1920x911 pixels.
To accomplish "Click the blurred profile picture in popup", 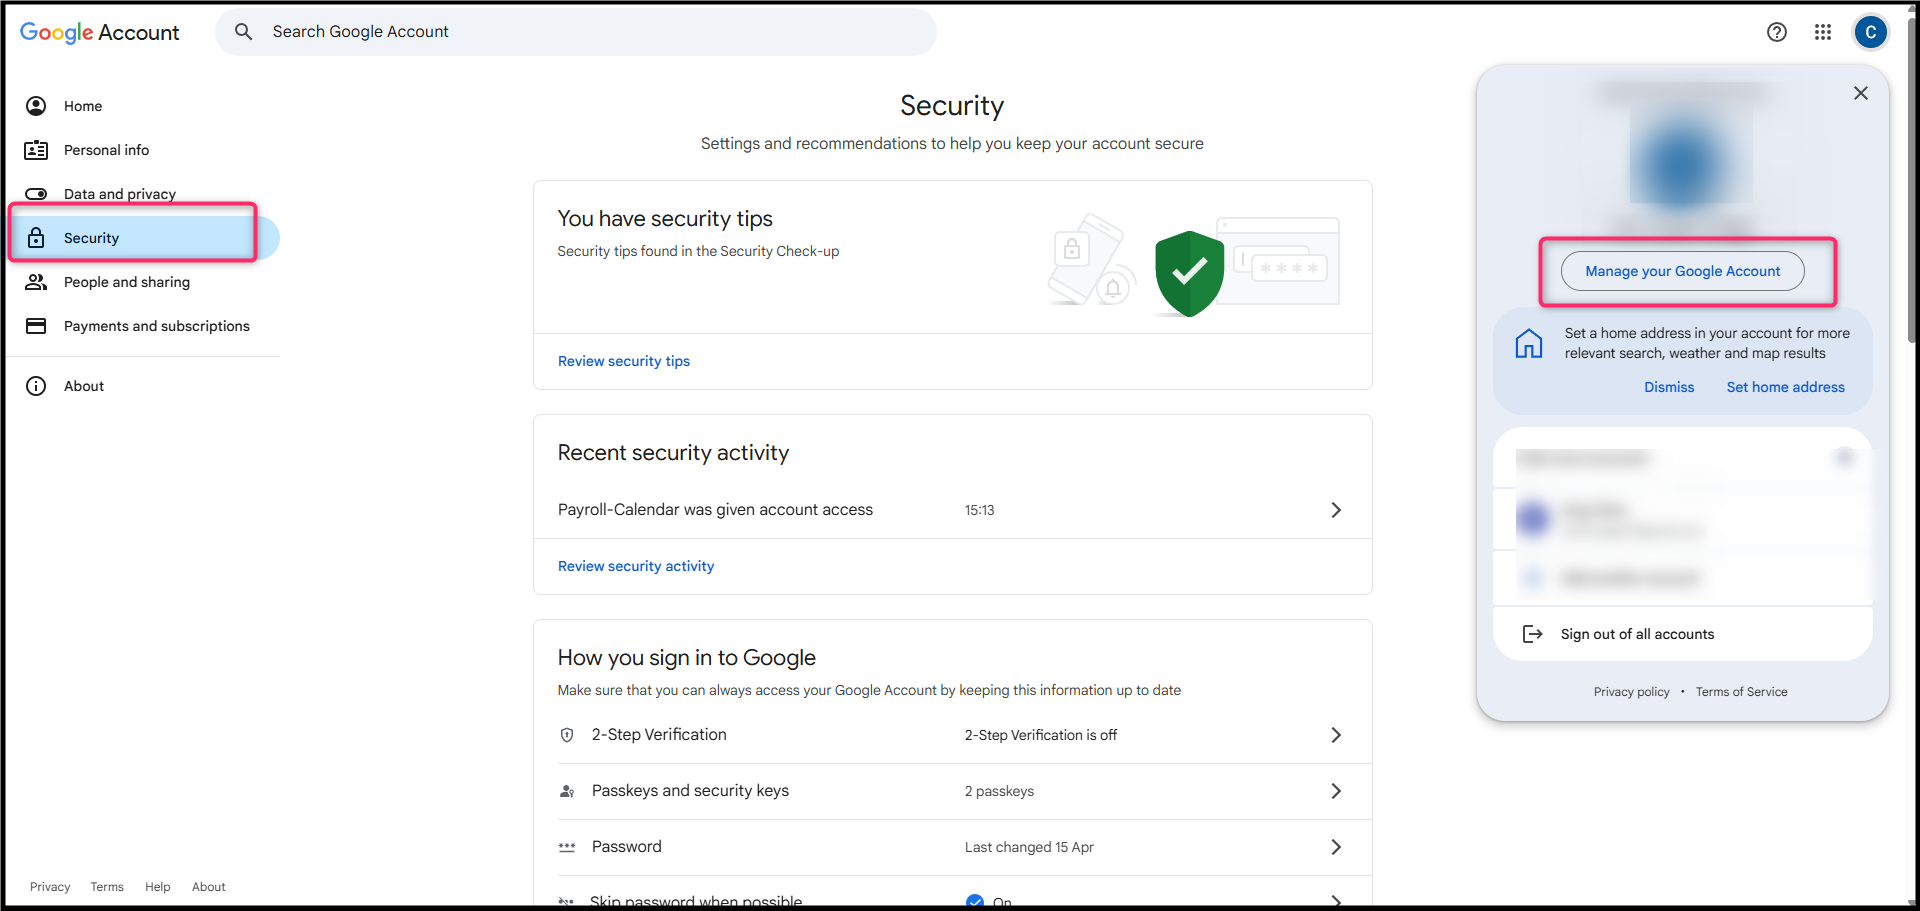I will [x=1684, y=162].
